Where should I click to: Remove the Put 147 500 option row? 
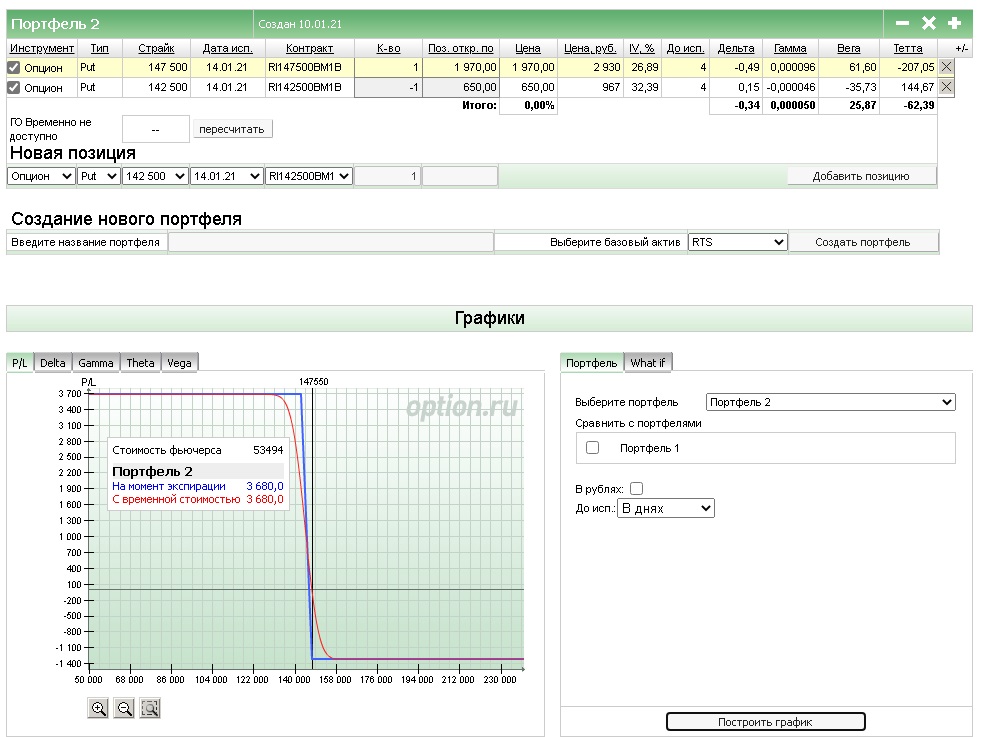[946, 67]
